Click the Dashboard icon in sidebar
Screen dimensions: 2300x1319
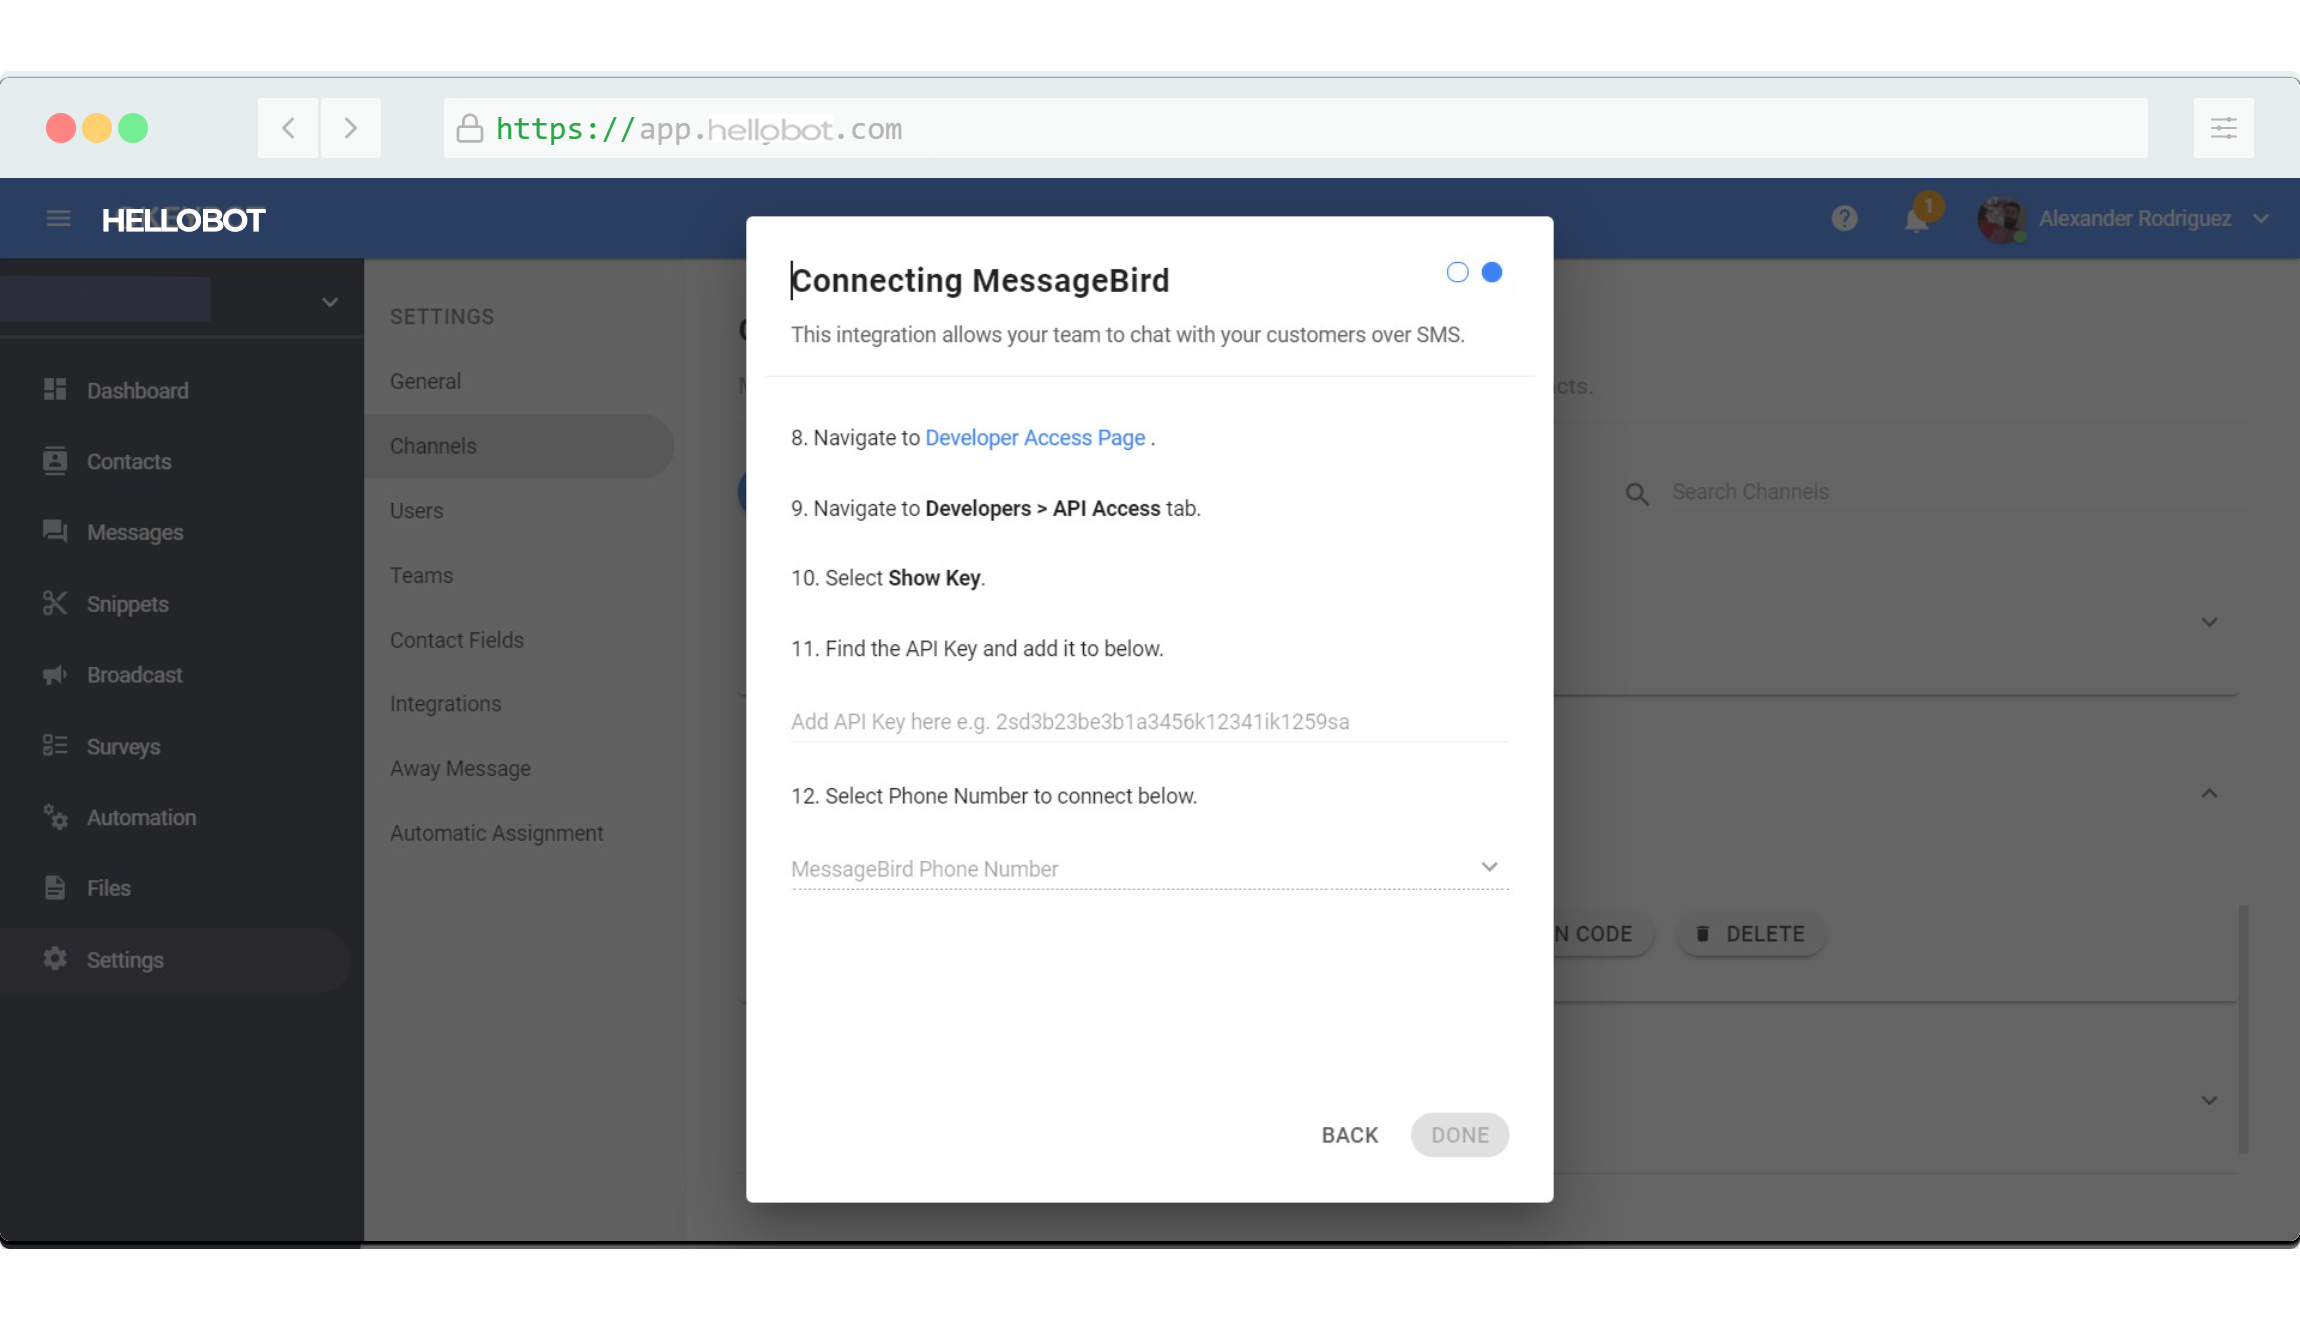click(55, 390)
